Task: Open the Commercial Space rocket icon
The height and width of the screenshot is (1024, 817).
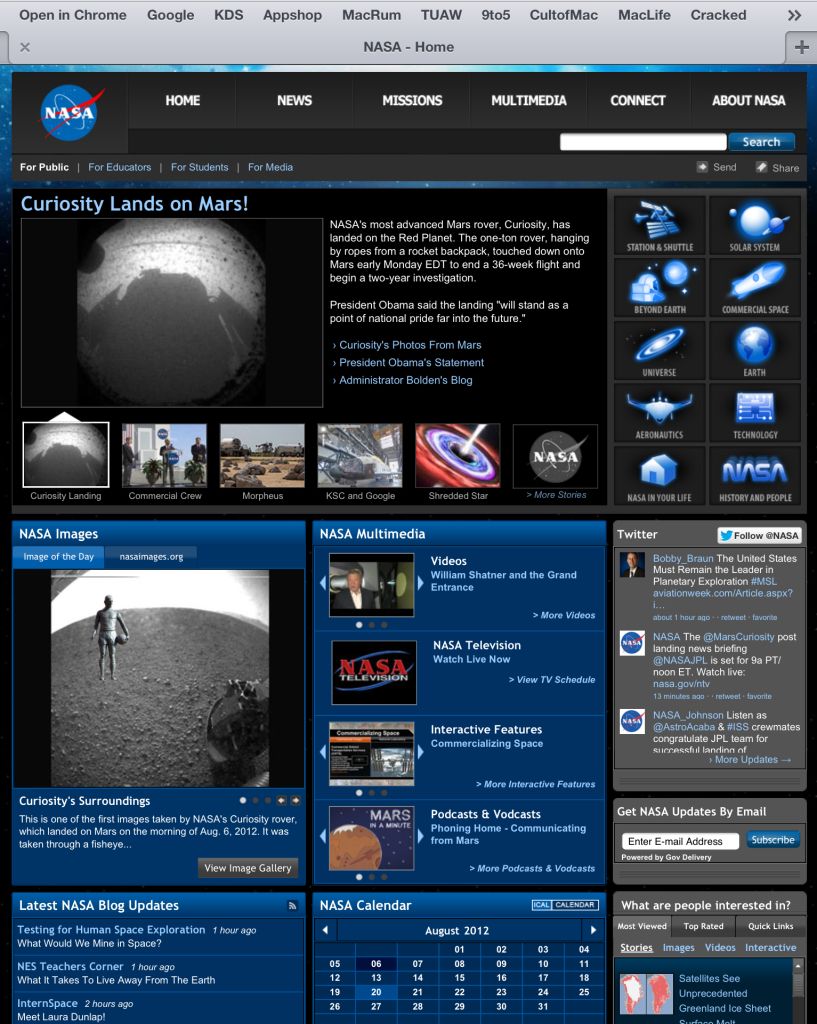Action: click(754, 287)
